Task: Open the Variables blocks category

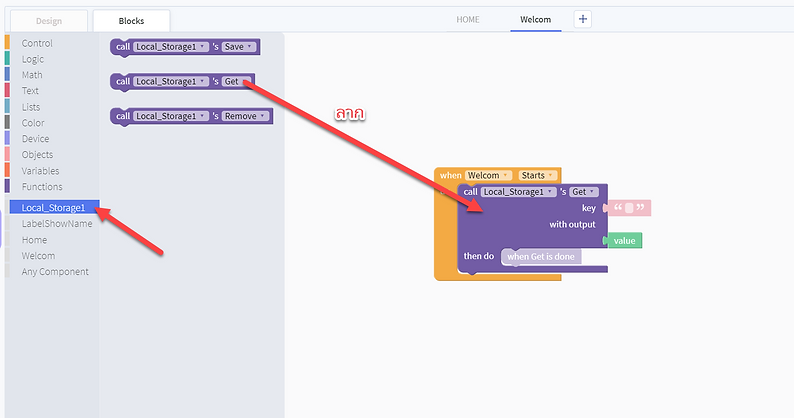Action: (x=41, y=171)
